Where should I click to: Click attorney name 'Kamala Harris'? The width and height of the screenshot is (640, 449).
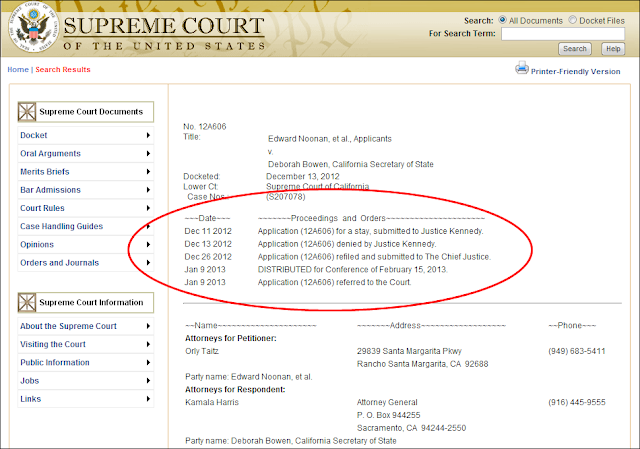tap(212, 402)
